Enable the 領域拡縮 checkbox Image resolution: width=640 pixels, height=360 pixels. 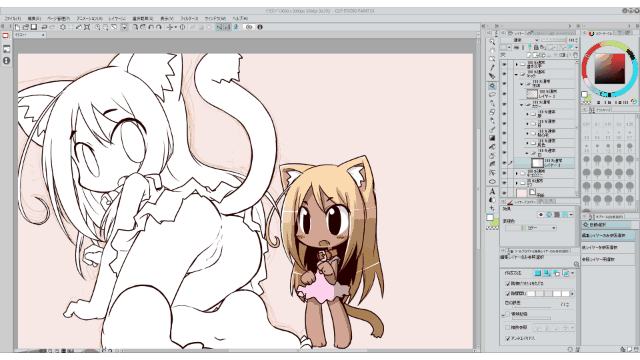[x=508, y=314]
